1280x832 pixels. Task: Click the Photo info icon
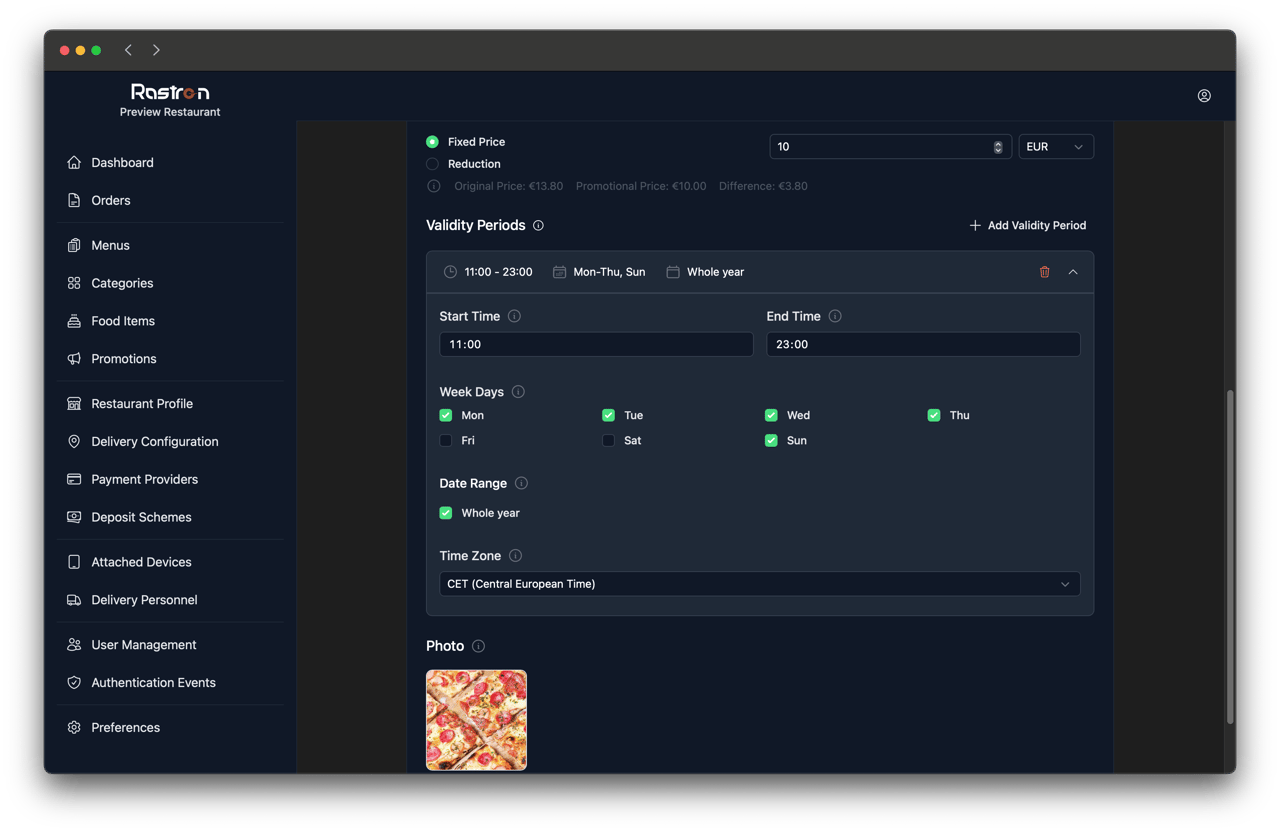point(478,646)
